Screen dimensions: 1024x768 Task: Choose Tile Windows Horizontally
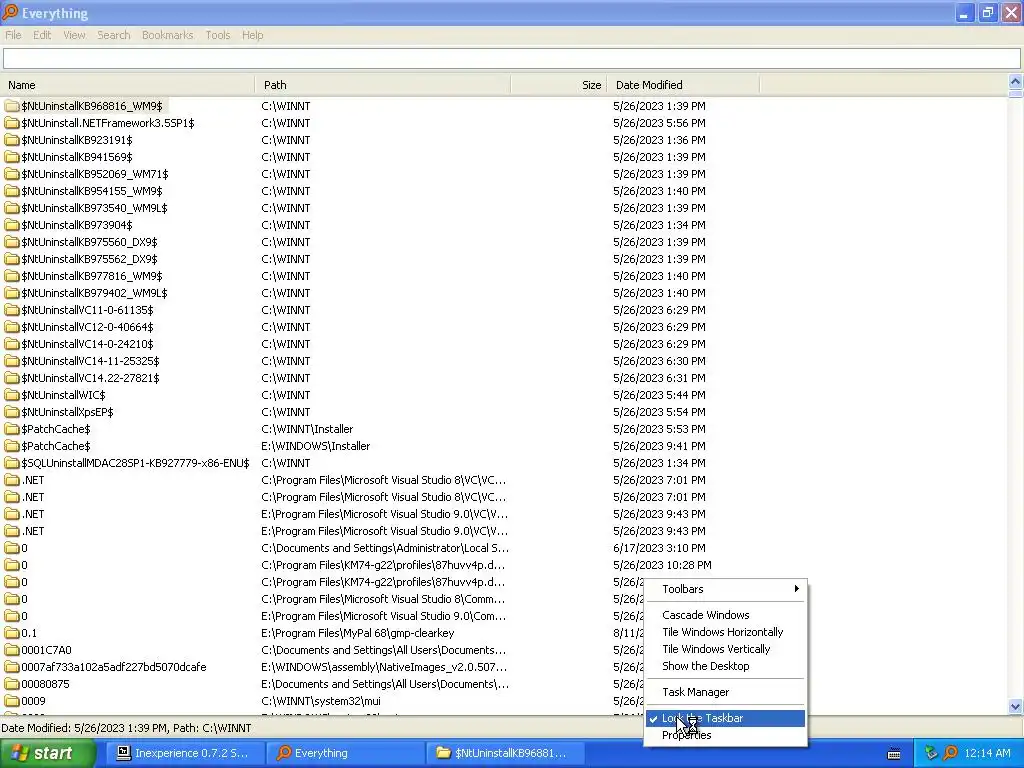(x=725, y=632)
